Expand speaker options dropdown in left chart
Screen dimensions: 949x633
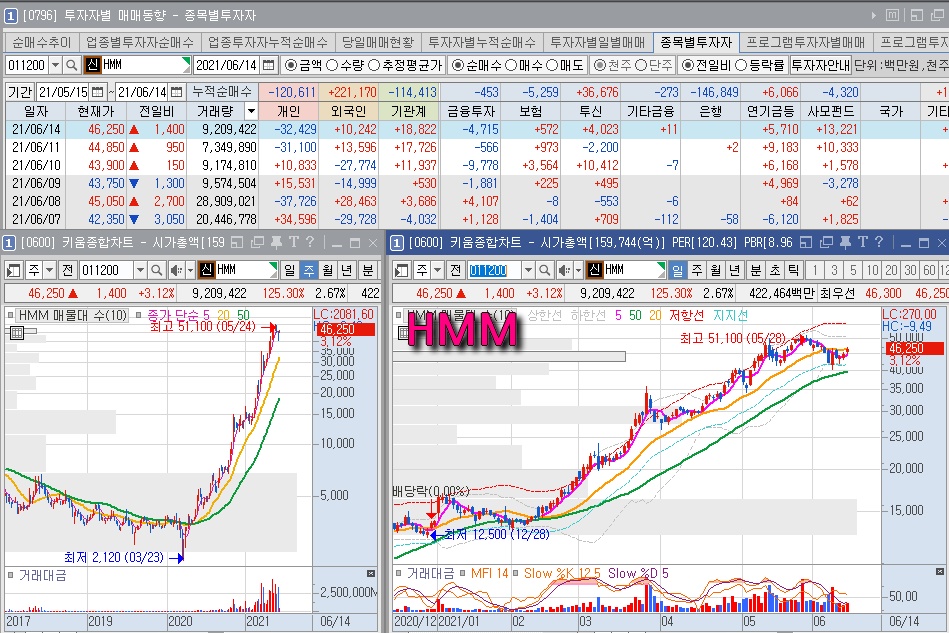(x=190, y=270)
